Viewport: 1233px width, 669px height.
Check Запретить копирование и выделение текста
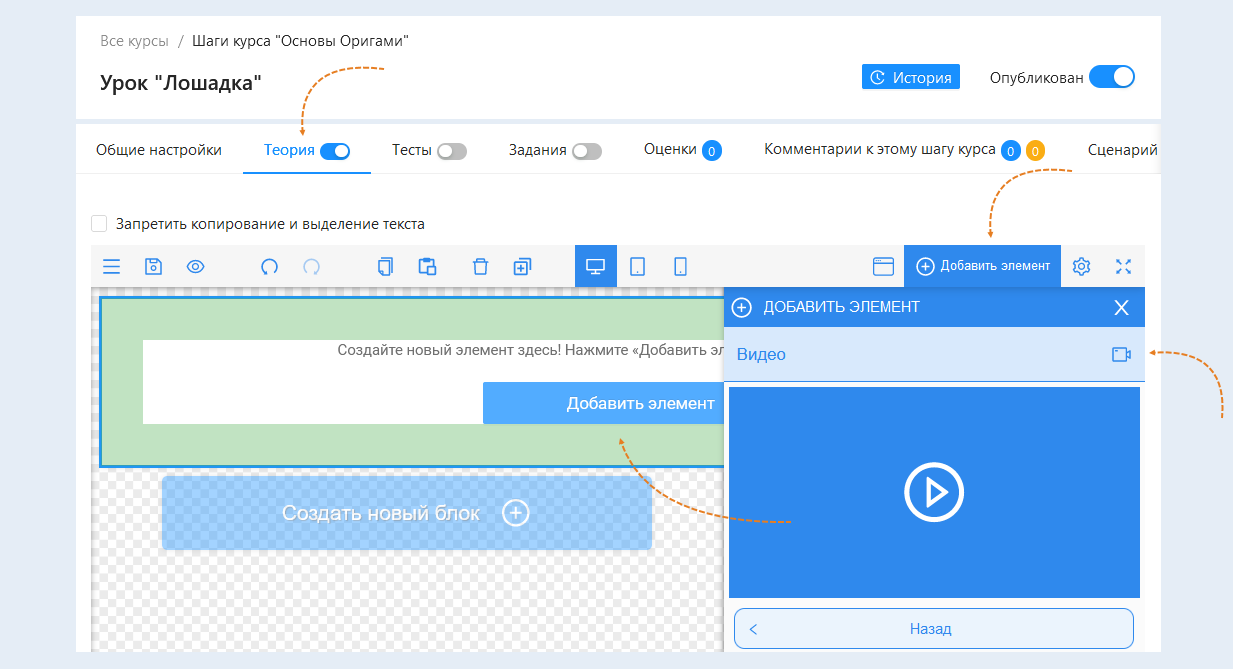click(99, 224)
